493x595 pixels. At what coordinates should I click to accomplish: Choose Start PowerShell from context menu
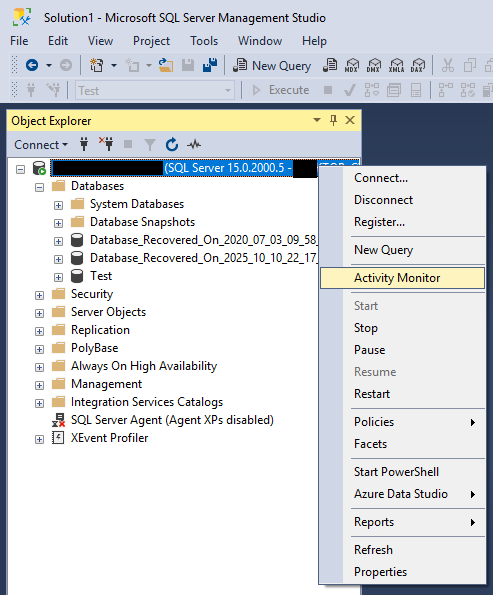(x=402, y=472)
